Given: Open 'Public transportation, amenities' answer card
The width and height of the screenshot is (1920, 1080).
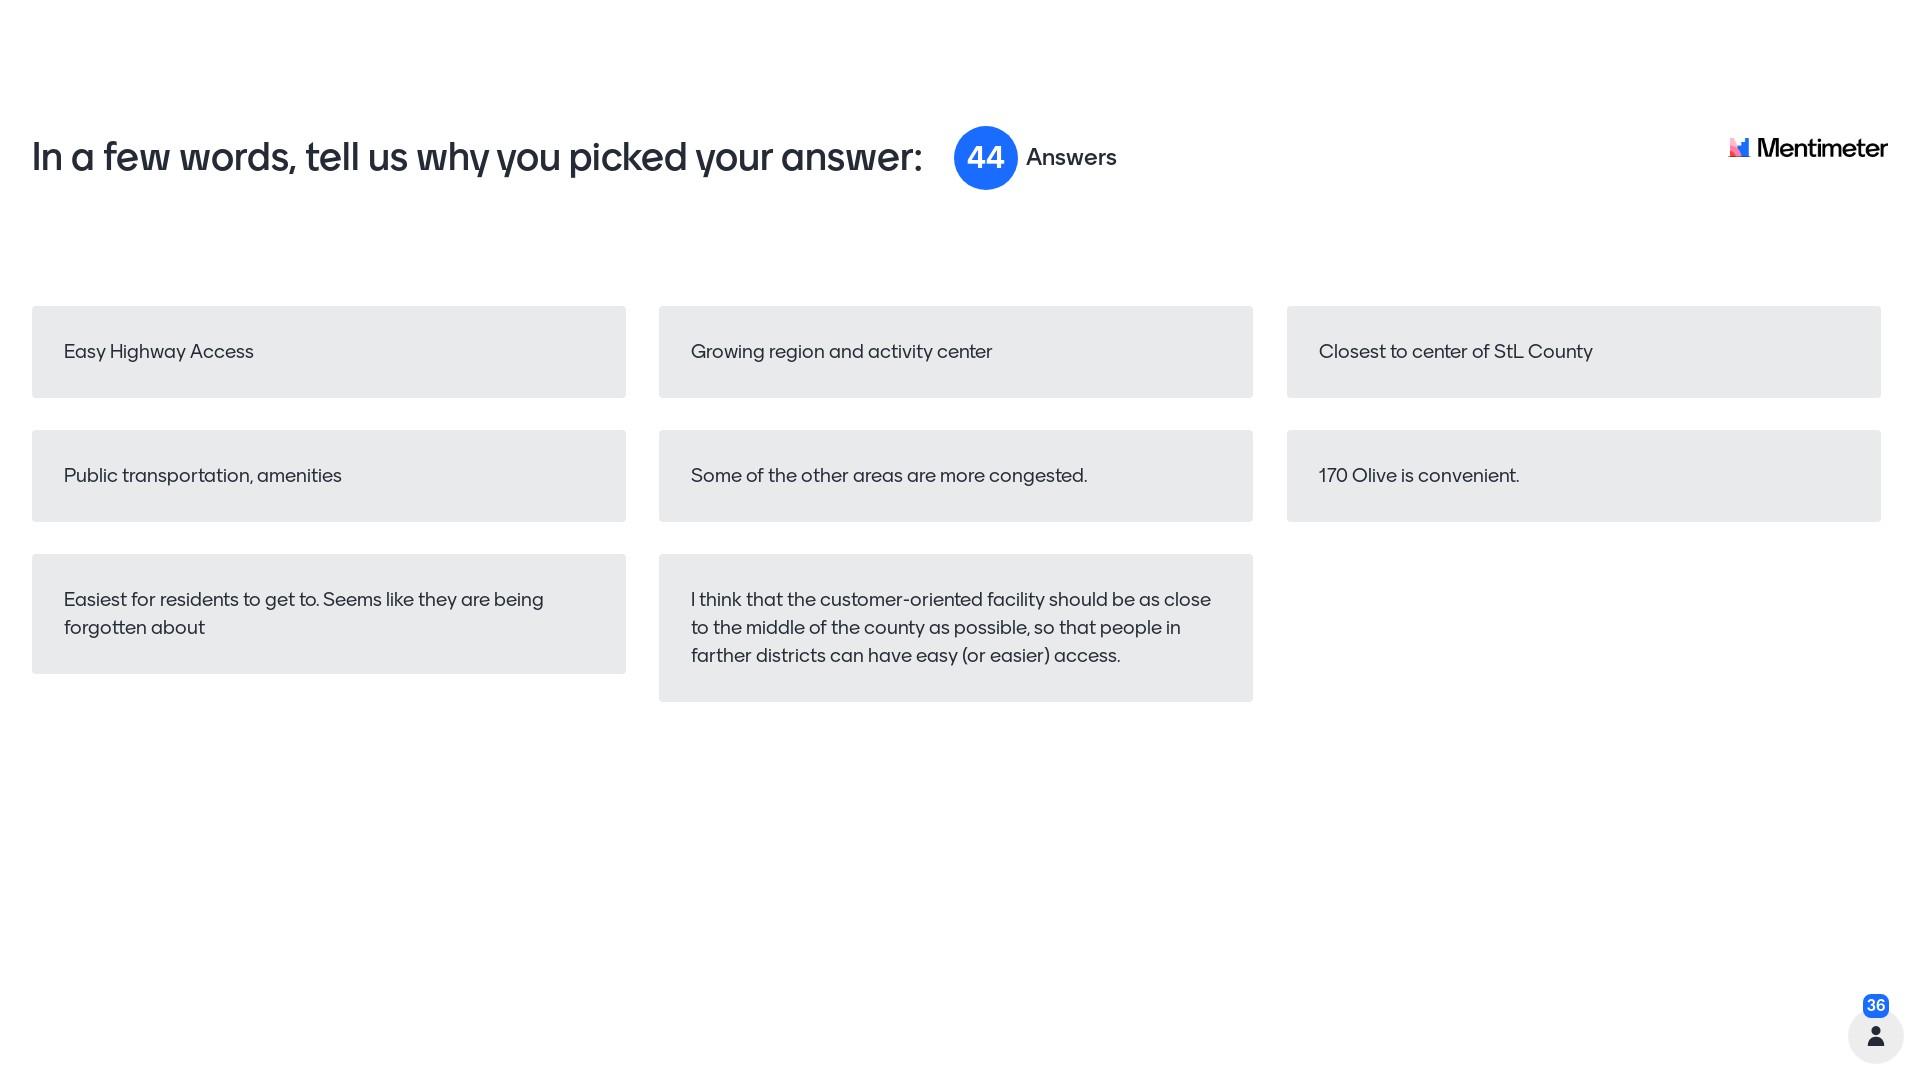Looking at the screenshot, I should click(329, 476).
